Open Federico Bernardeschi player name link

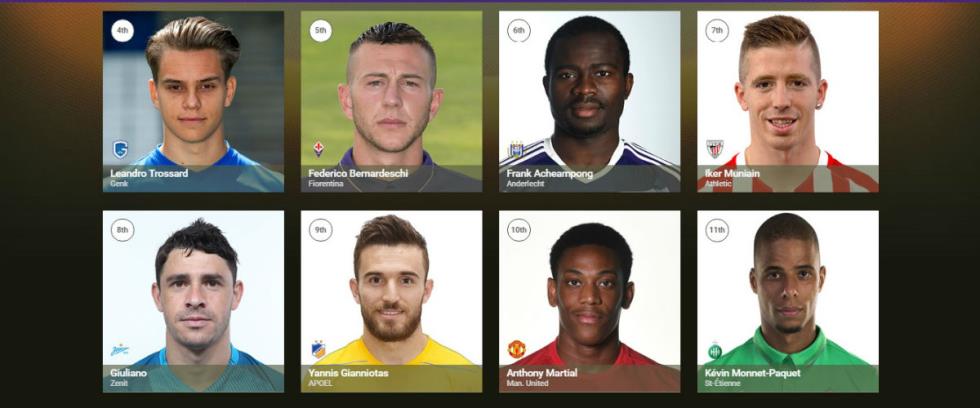point(358,174)
